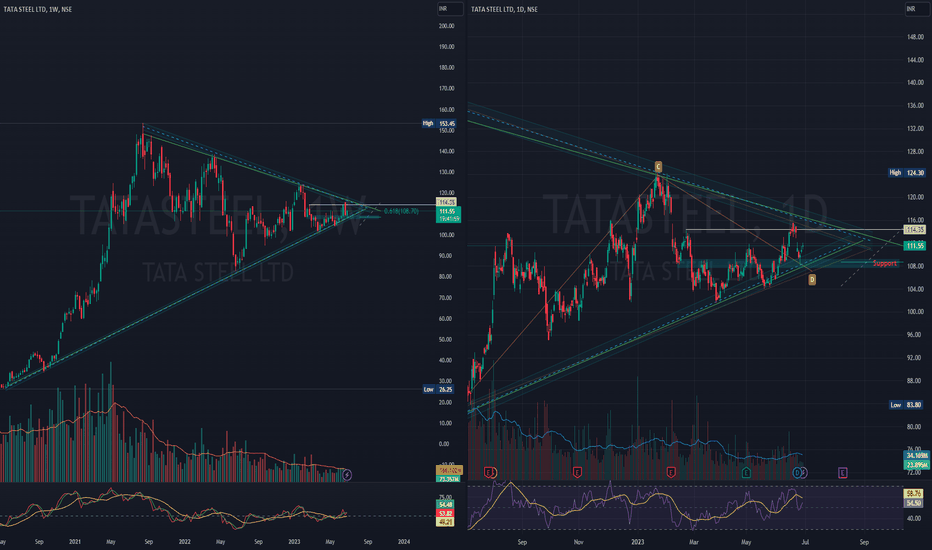
Task: Select the orange D pattern point label
Action: (x=812, y=279)
